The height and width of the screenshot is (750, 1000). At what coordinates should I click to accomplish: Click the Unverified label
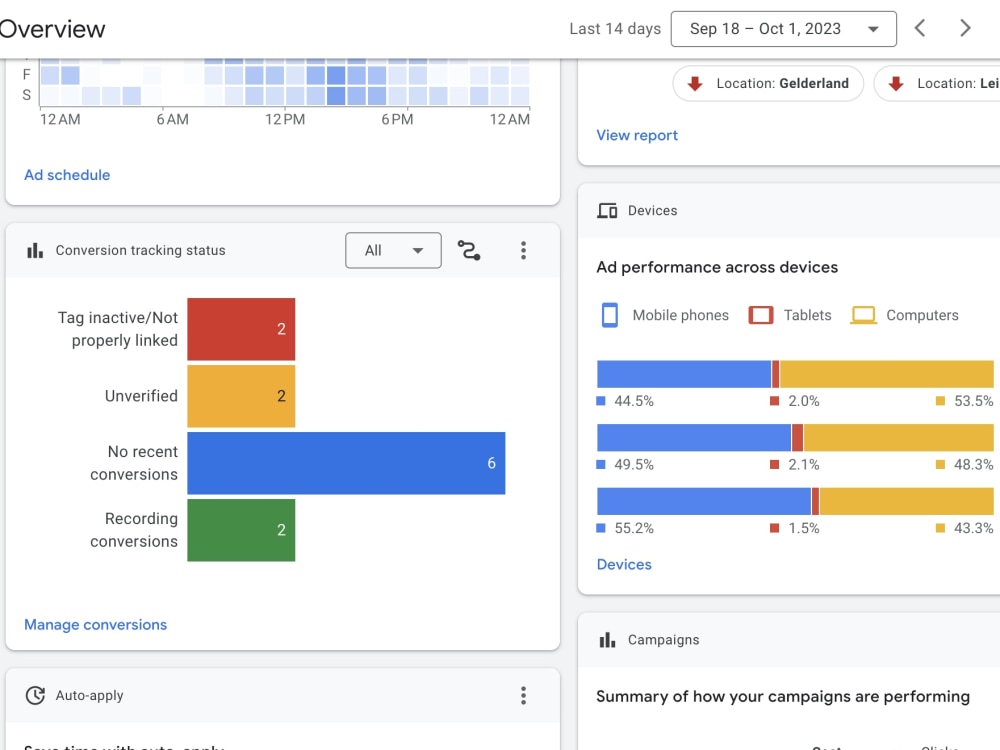click(x=142, y=396)
